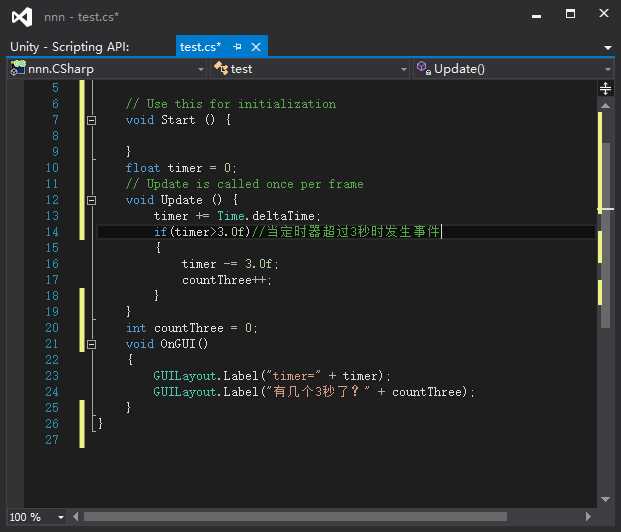Click the test class icon
The image size is (621, 532).
pos(221,68)
